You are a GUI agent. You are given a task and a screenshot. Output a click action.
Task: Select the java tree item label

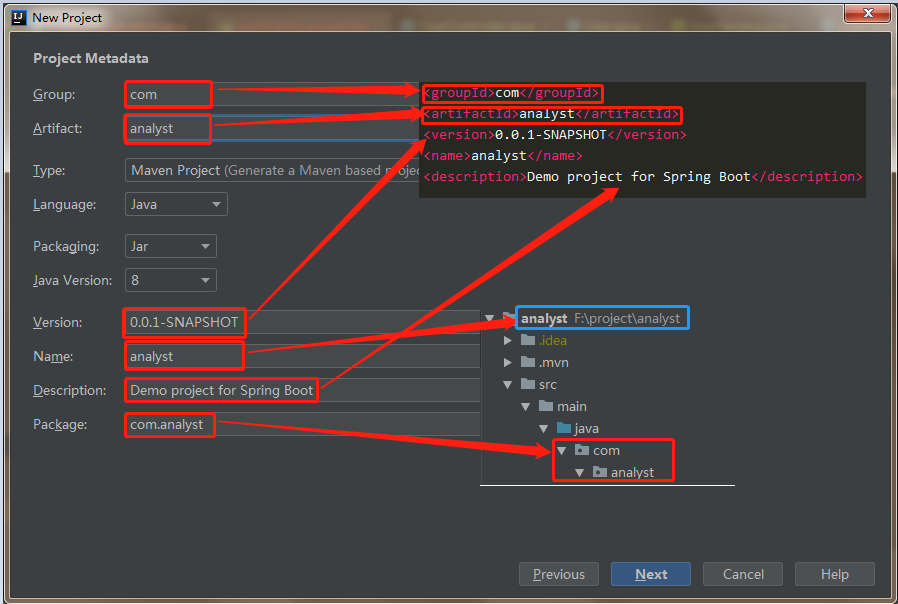click(586, 428)
